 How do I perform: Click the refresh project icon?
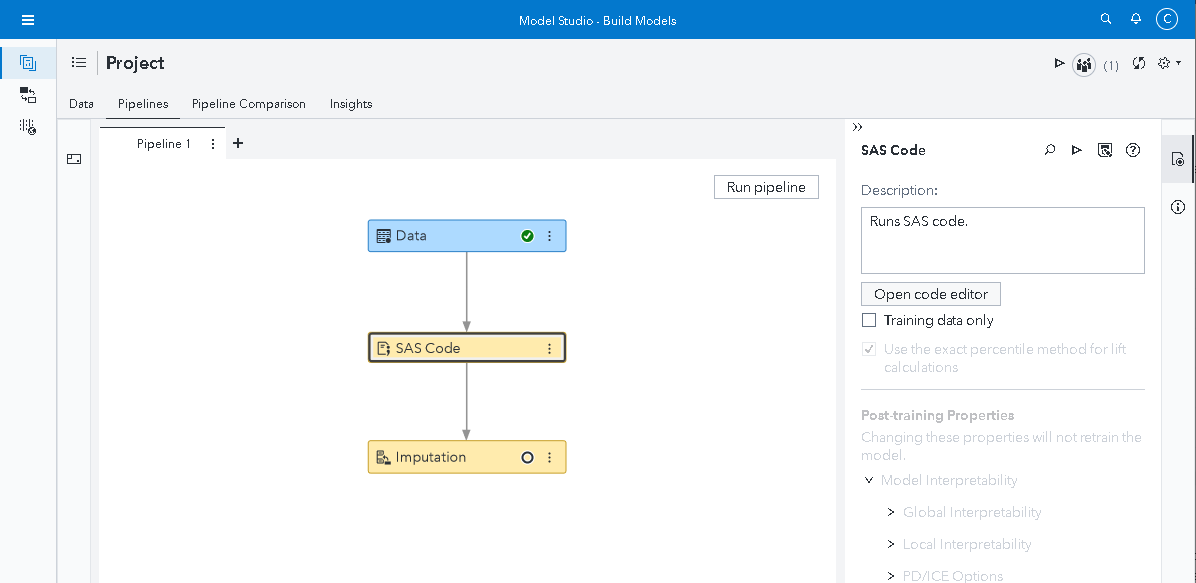pyautogui.click(x=1138, y=63)
